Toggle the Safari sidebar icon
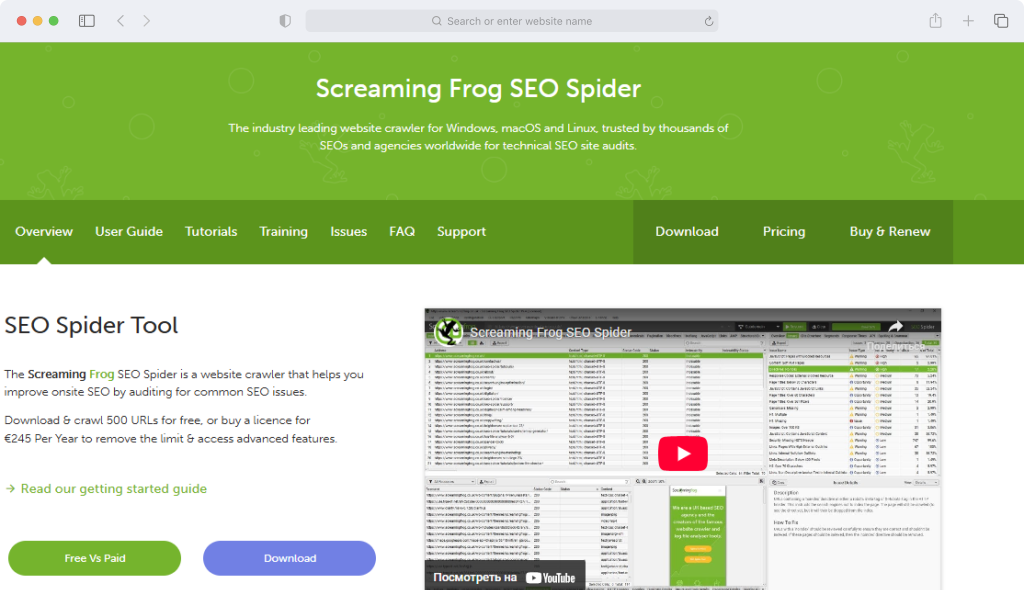This screenshot has width=1024, height=590. pyautogui.click(x=87, y=21)
